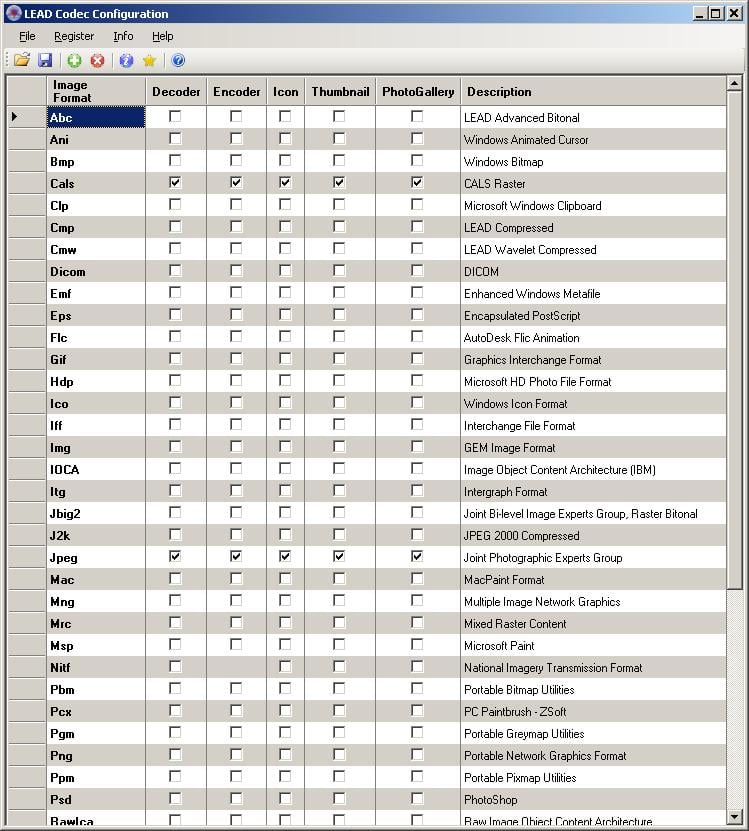Uncheck the Encoder checkbox for Jpeg
Image resolution: width=749 pixels, height=831 pixels.
[x=236, y=557]
